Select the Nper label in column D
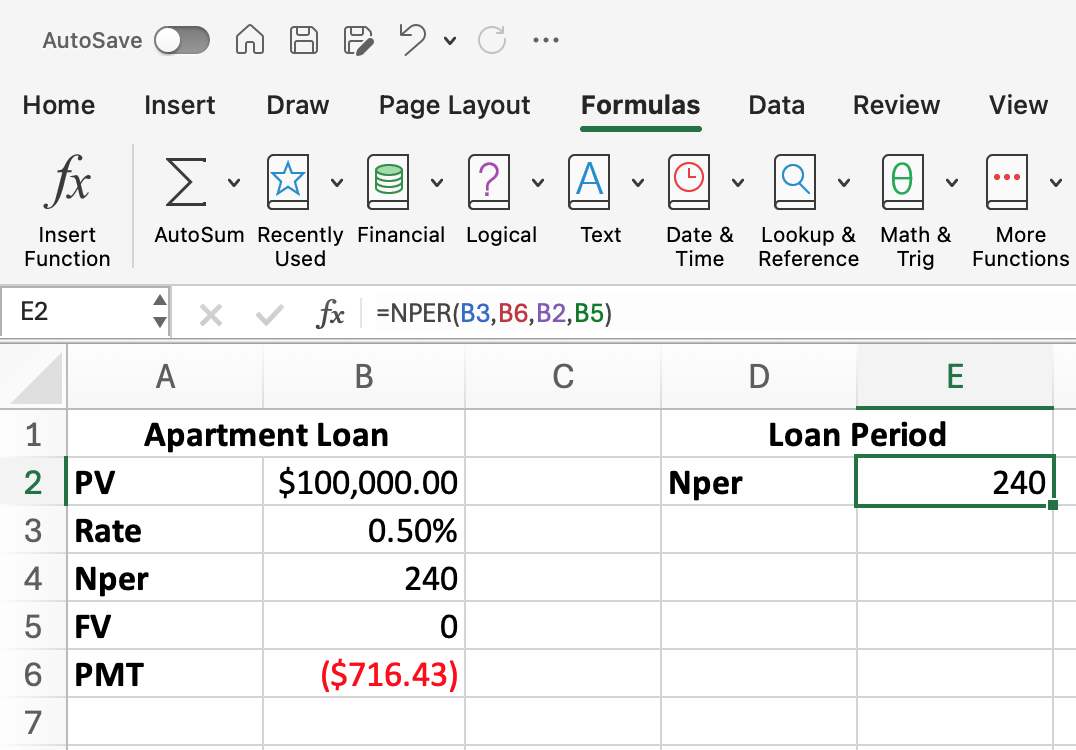This screenshot has width=1076, height=750. coord(759,482)
